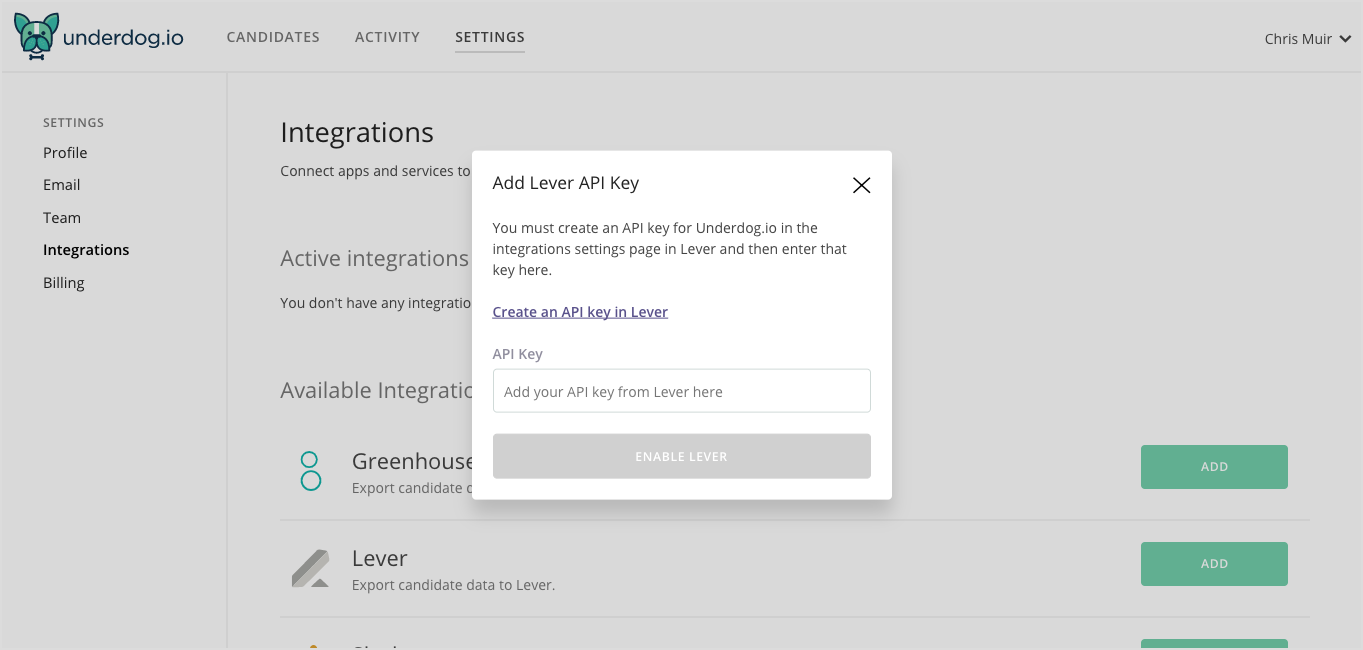The height and width of the screenshot is (650, 1363).
Task: Open Team settings in sidebar
Action: pos(62,217)
